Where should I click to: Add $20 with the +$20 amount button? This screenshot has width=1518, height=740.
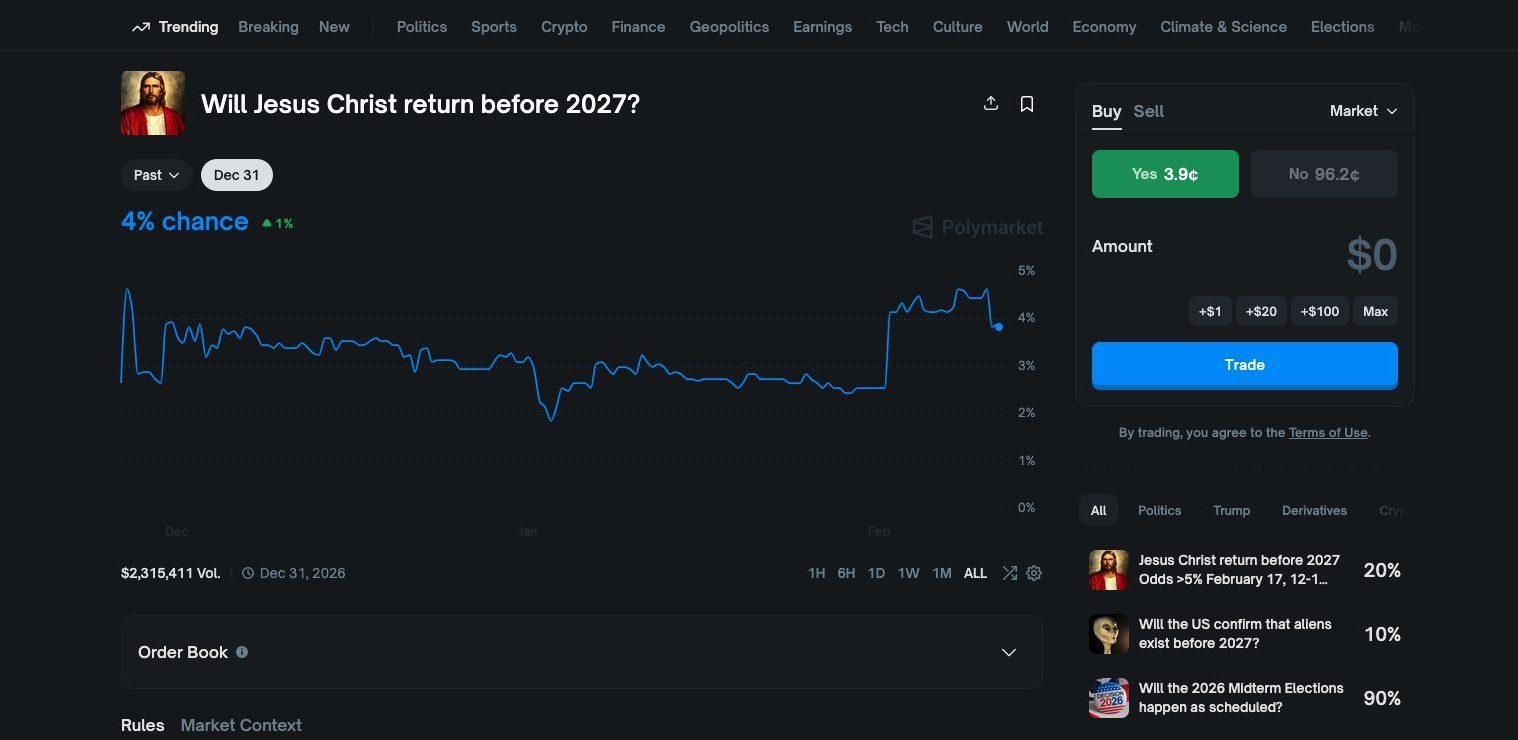1260,311
